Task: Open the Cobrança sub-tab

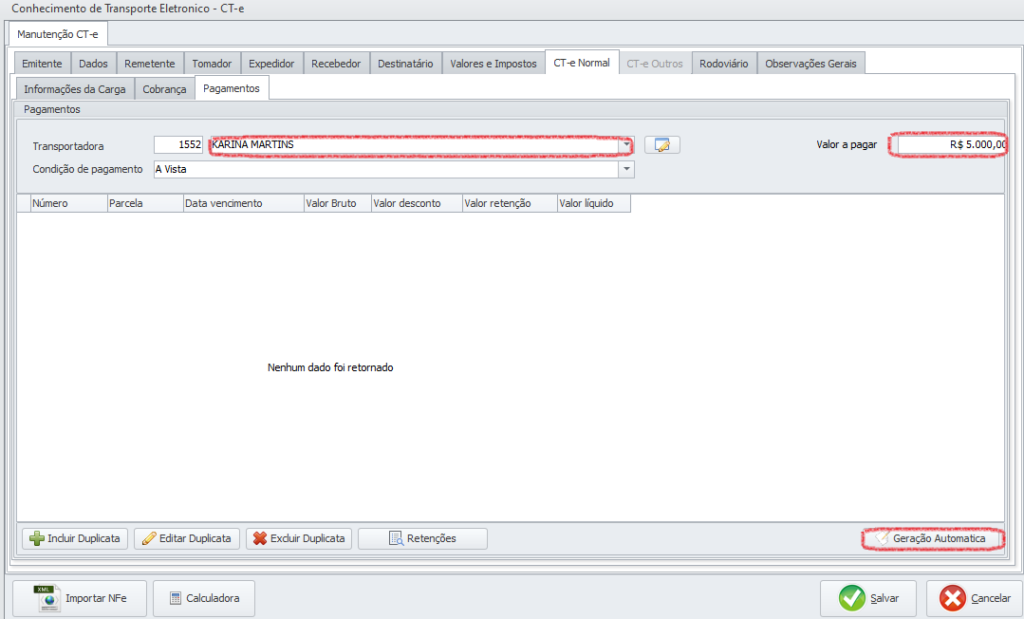Action: tap(164, 89)
